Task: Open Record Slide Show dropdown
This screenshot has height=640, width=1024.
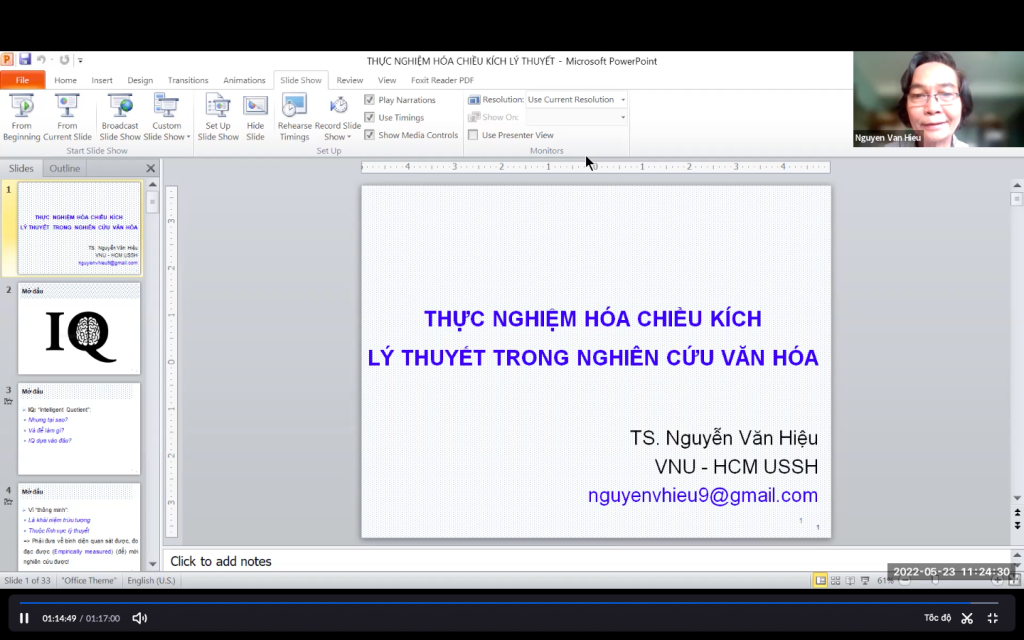Action: (x=338, y=118)
